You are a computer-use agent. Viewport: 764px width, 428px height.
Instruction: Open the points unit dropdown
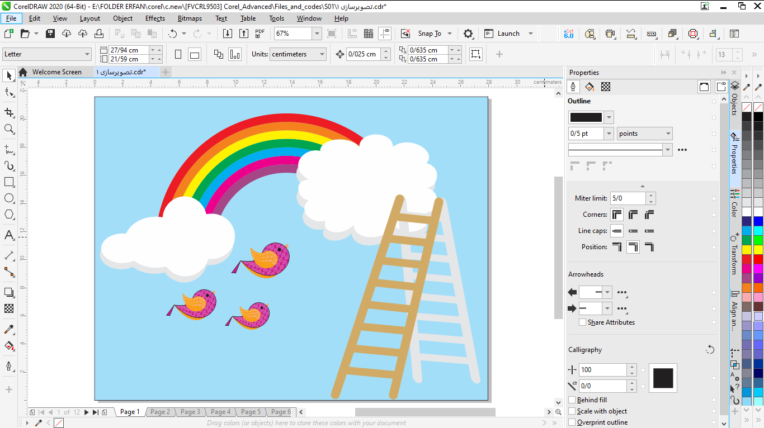pos(668,133)
